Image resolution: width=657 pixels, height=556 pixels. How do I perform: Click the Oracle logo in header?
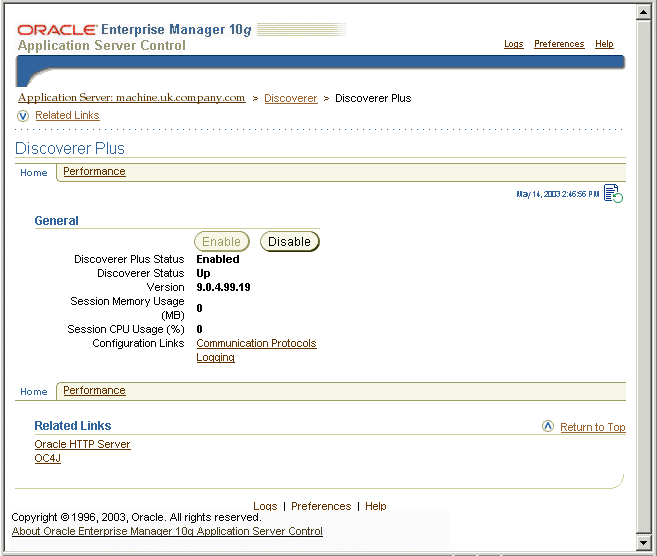click(x=57, y=30)
